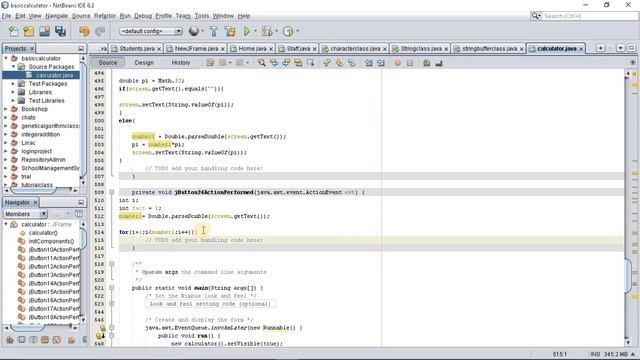Viewport: 640px width, 360px height.
Task: Click the Comment icon in editor toolbar
Action: pos(427,63)
